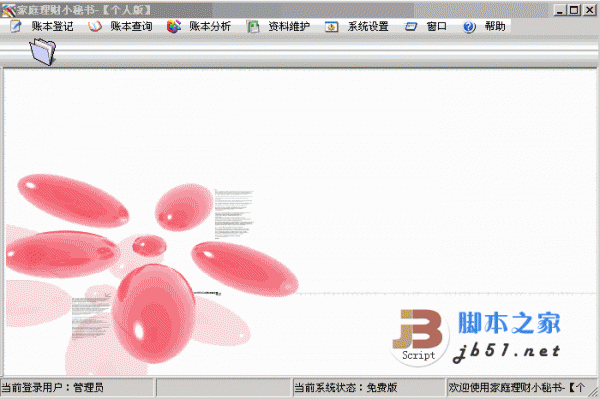
Task: Click the blue settings icon beside 系统设置
Action: [331, 27]
